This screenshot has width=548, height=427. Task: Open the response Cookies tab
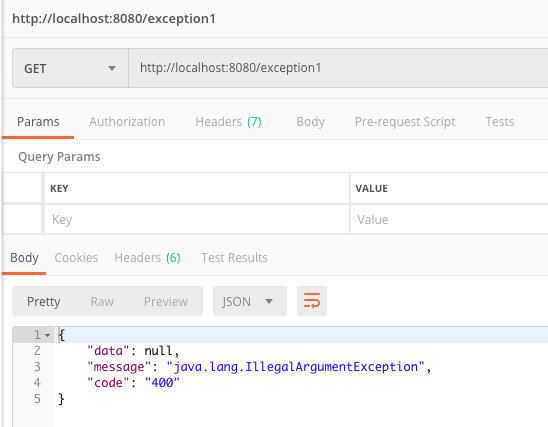pyautogui.click(x=76, y=258)
